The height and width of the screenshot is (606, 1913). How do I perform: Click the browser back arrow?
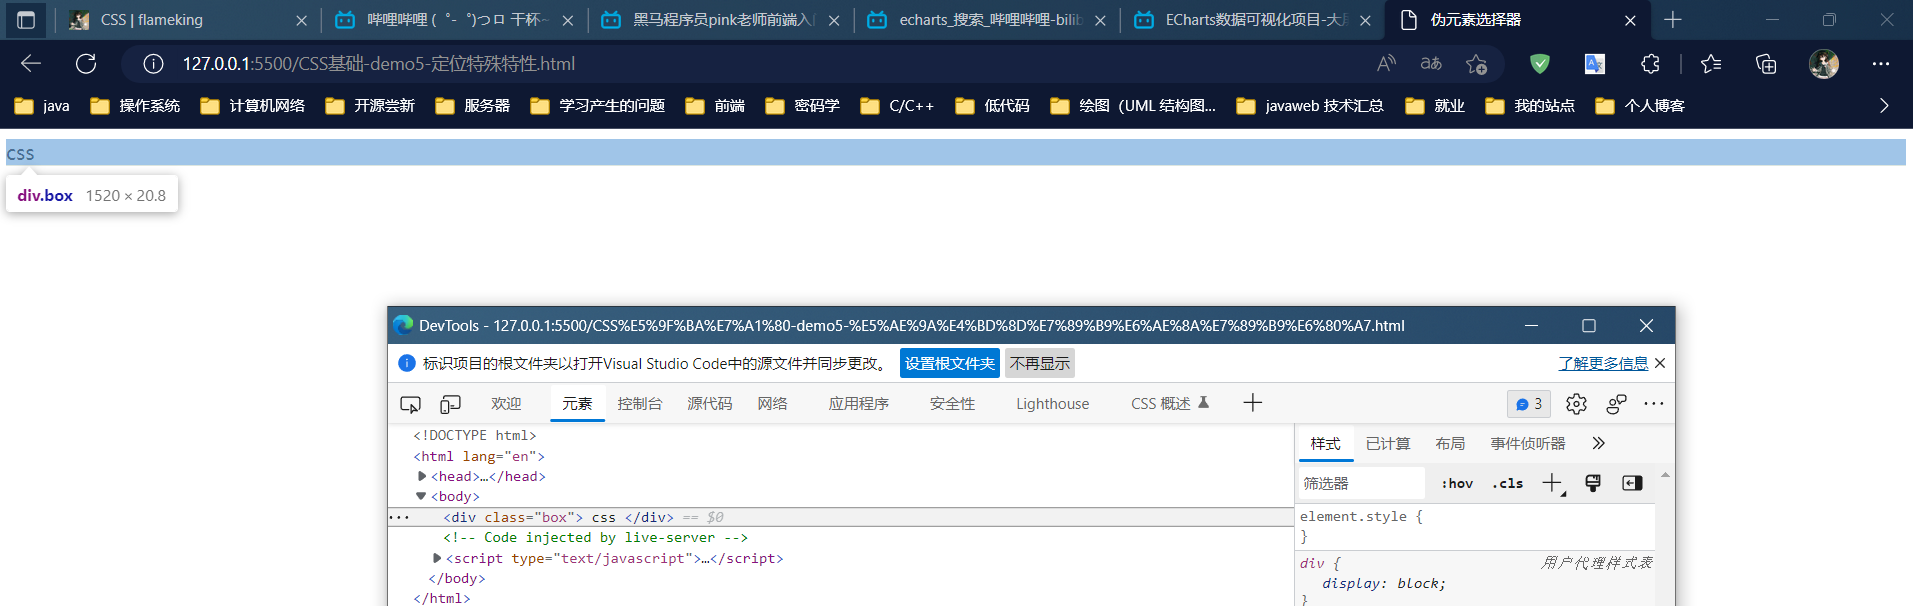point(31,64)
